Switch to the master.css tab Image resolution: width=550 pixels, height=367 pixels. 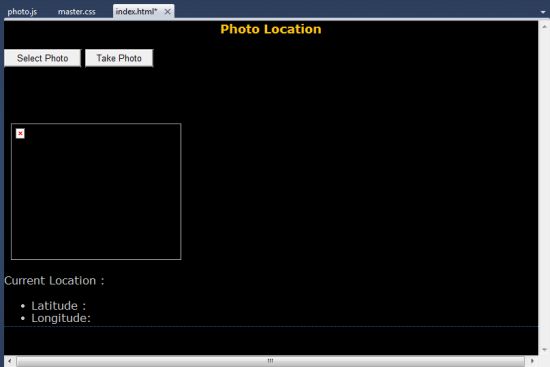[76, 12]
